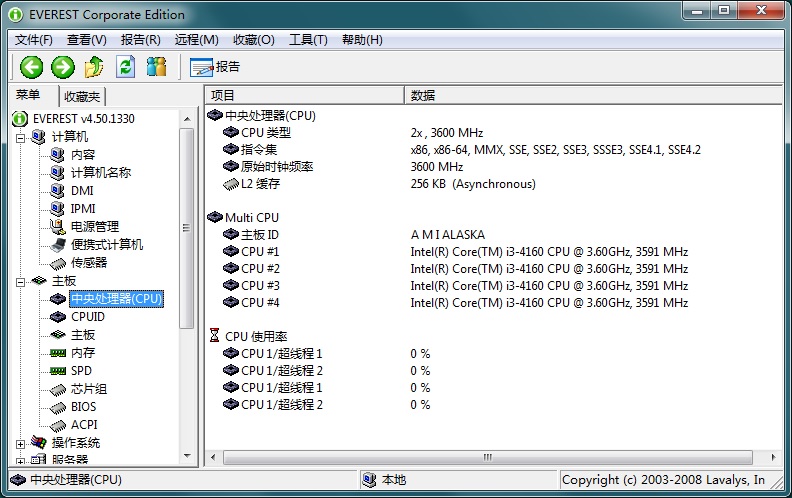This screenshot has height=498, width=792.
Task: Click horizontal scrollbar right arrow
Action: point(773,458)
